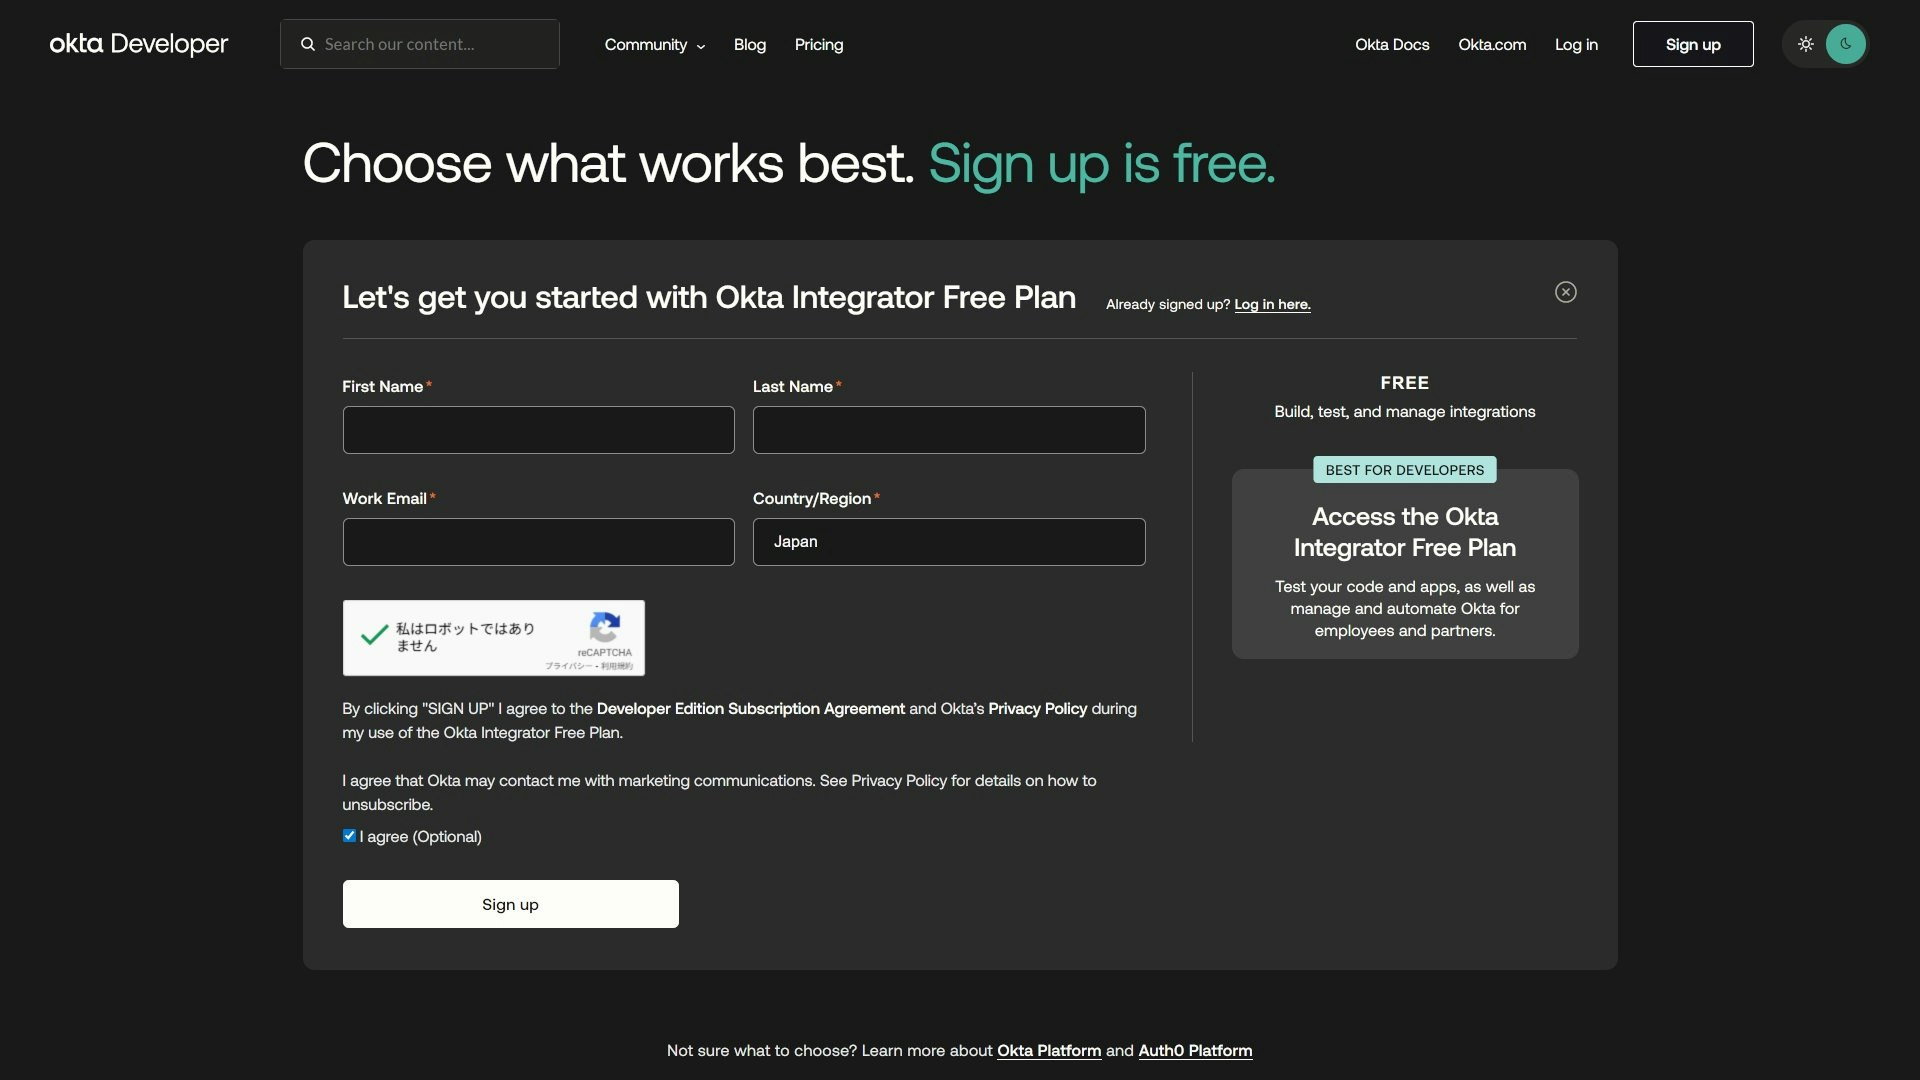Close the signup form panel
This screenshot has height=1080, width=1920.
pos(1565,292)
